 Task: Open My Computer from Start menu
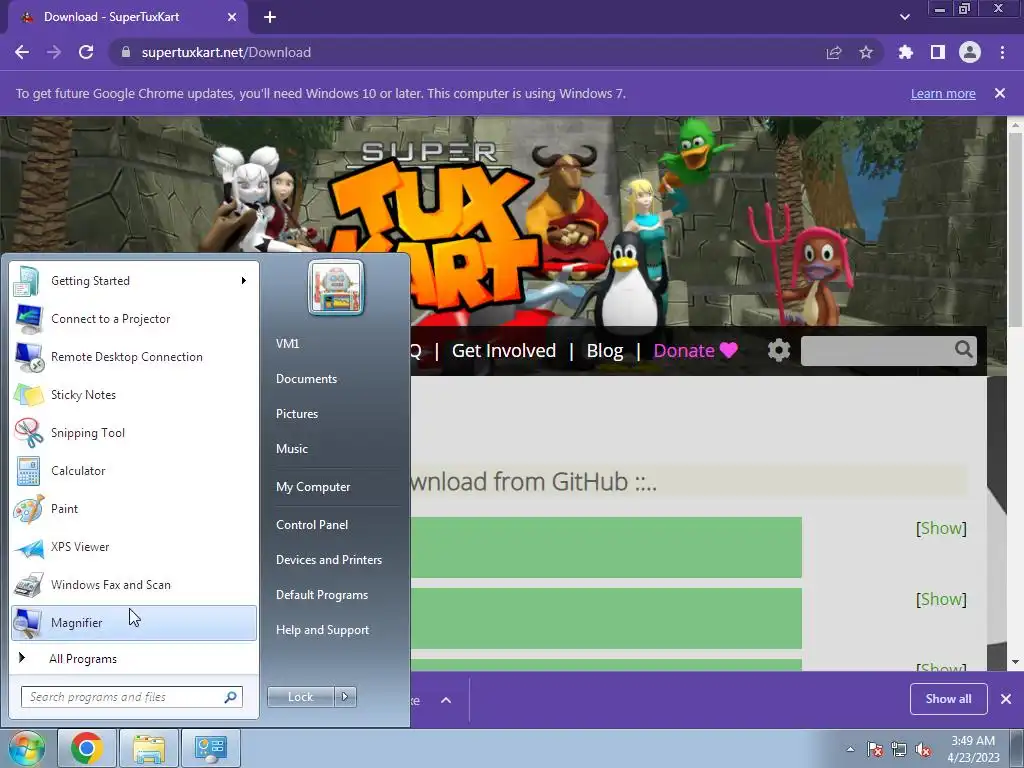pyautogui.click(x=313, y=487)
